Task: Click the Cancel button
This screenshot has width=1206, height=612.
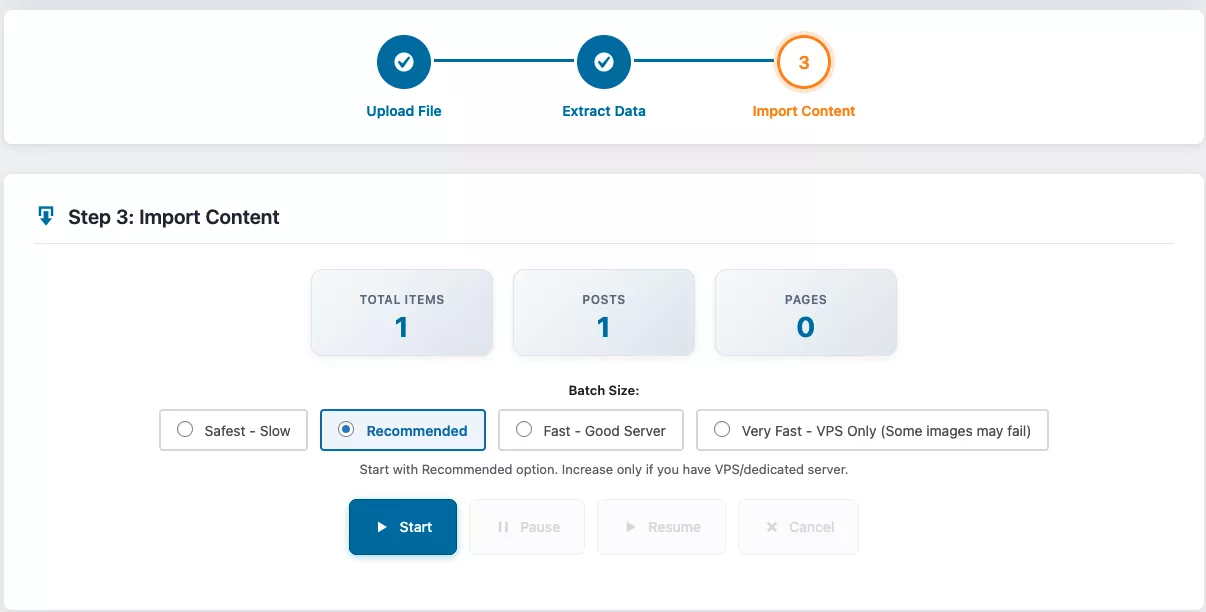Action: pos(798,527)
